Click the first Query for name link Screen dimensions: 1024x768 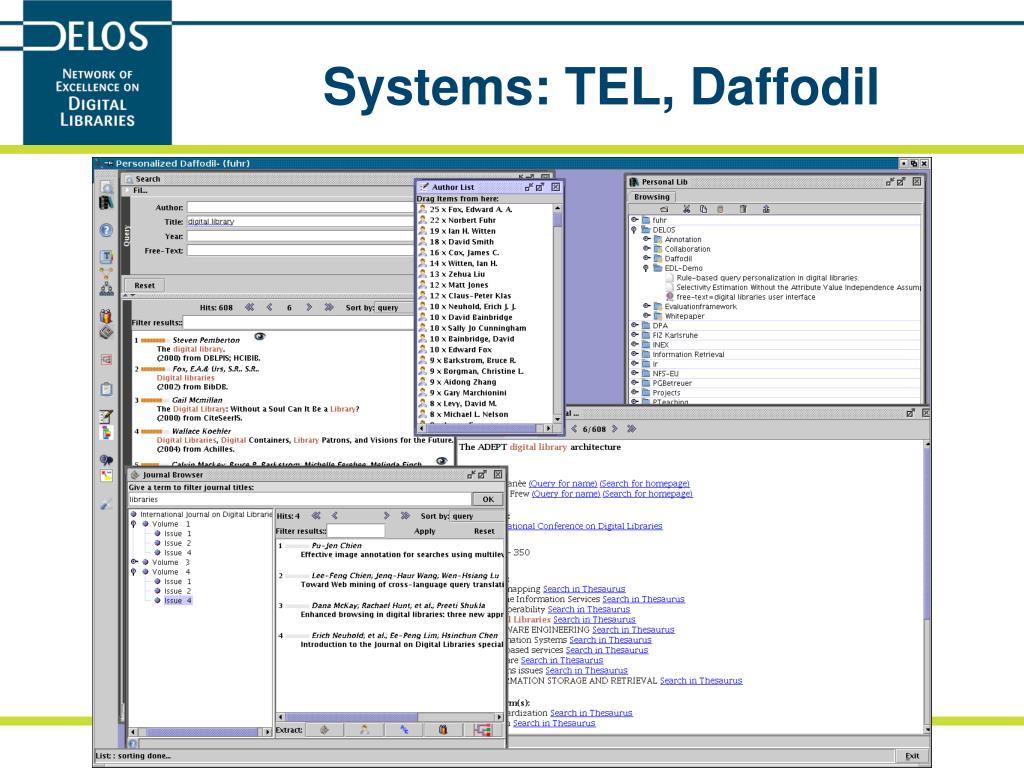pyautogui.click(x=562, y=483)
